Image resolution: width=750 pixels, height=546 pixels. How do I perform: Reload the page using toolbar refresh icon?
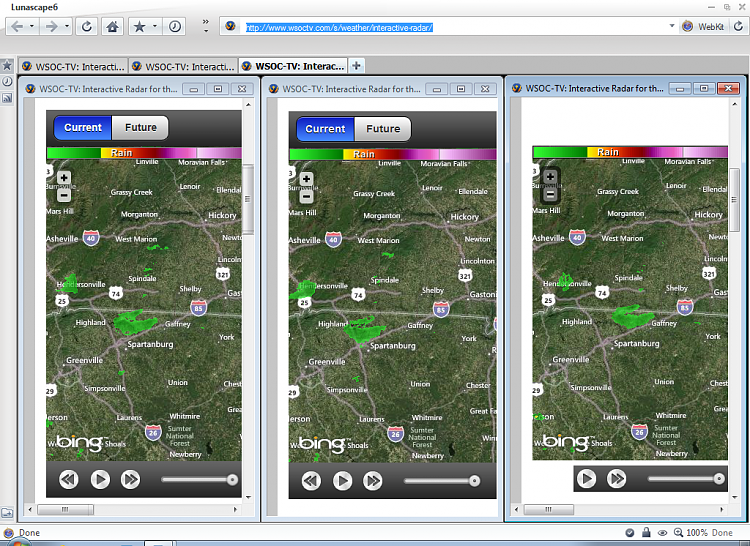(87, 26)
